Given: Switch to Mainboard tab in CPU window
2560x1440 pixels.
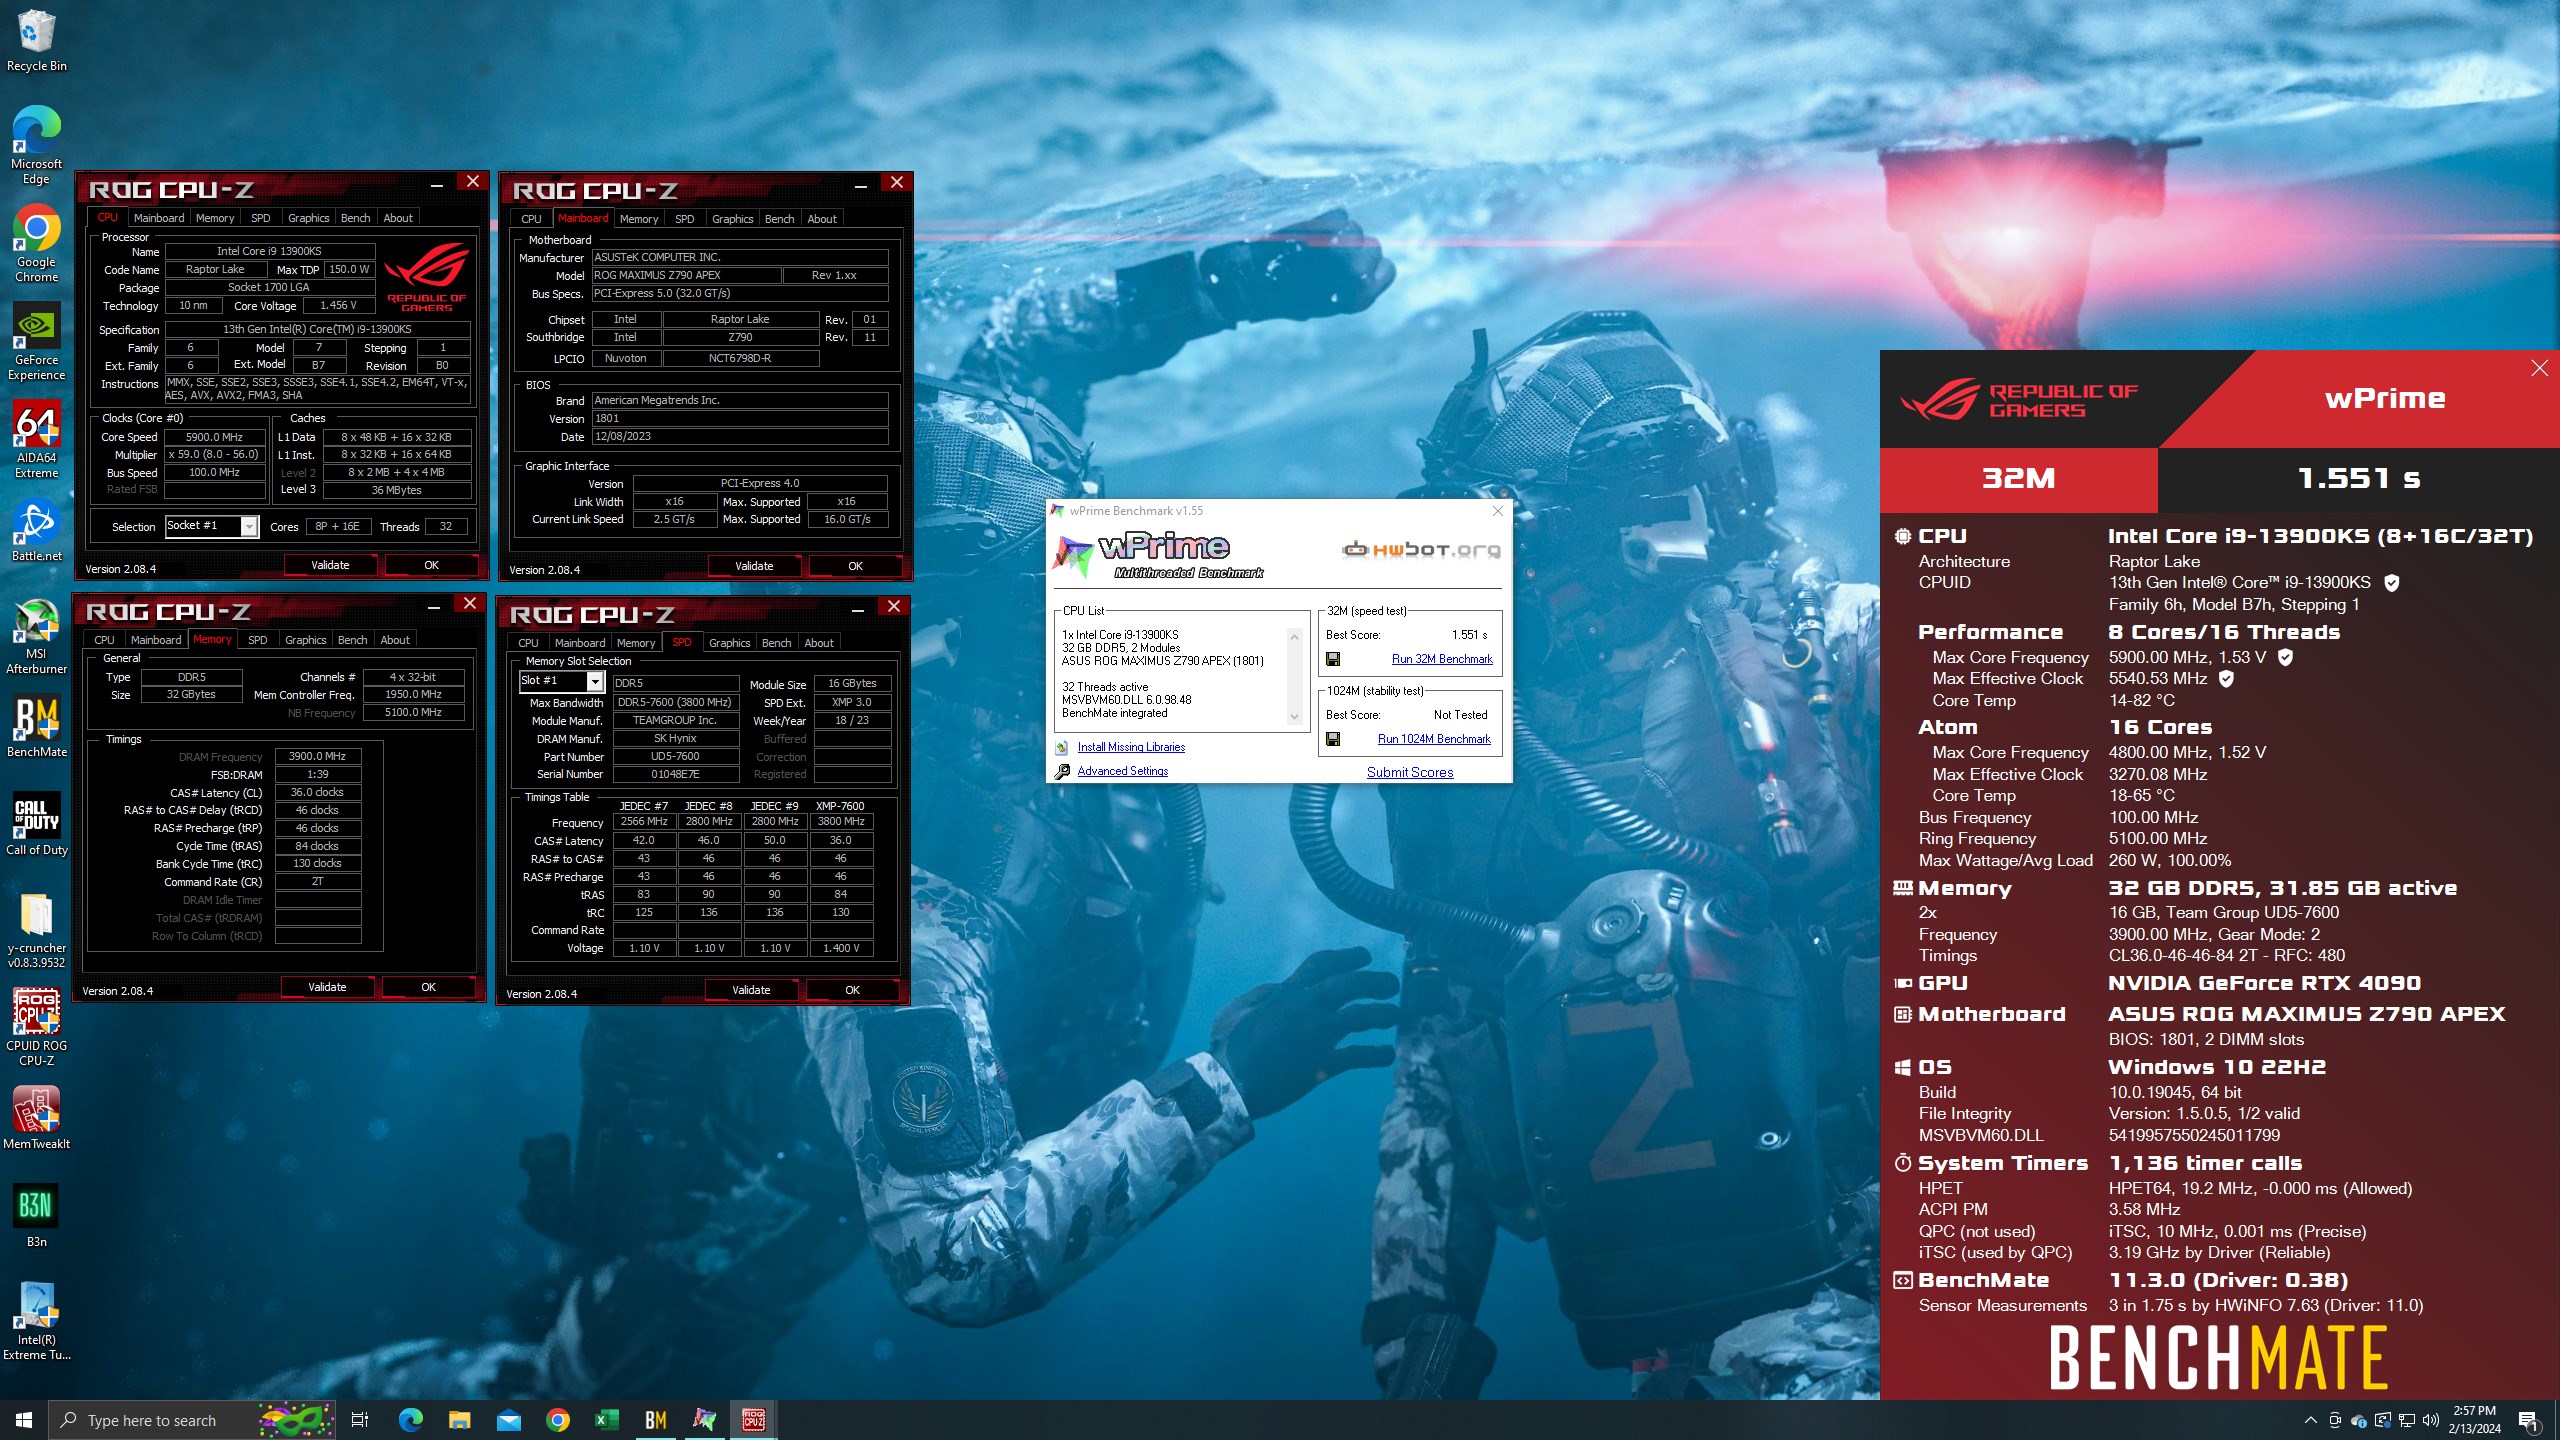Looking at the screenshot, I should [159, 218].
